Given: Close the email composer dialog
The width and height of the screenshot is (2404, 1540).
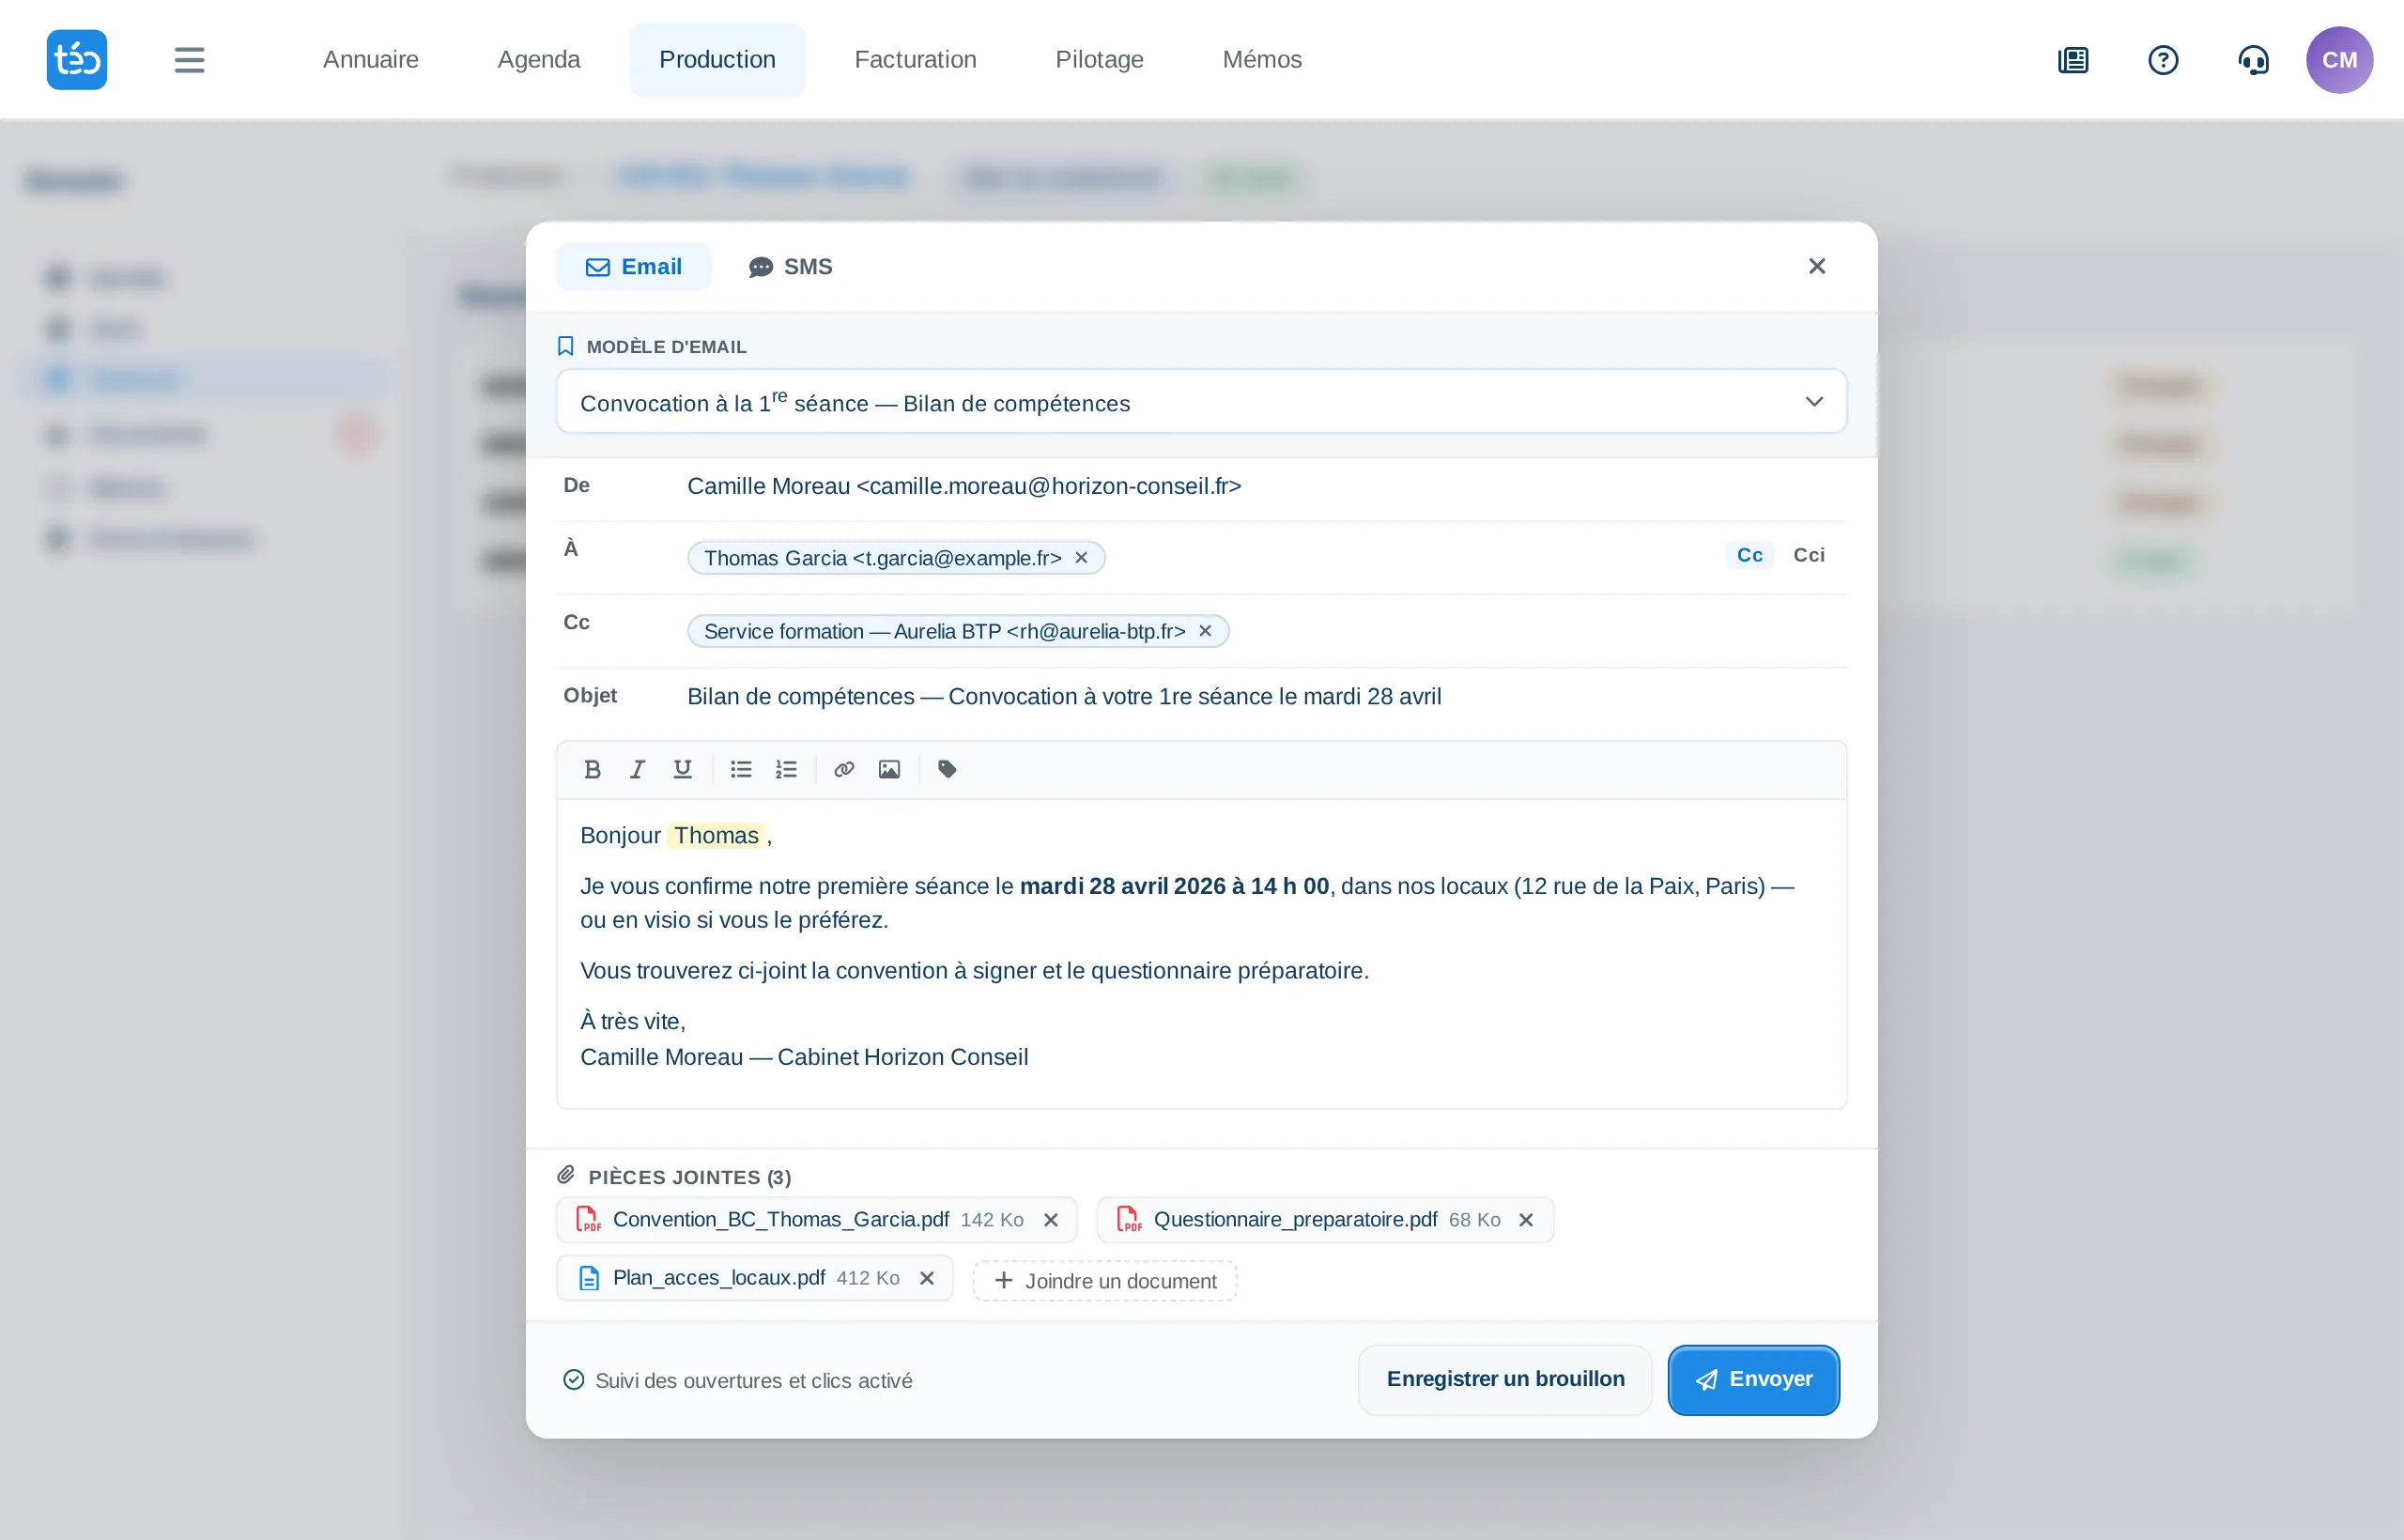Looking at the screenshot, I should pyautogui.click(x=1817, y=266).
